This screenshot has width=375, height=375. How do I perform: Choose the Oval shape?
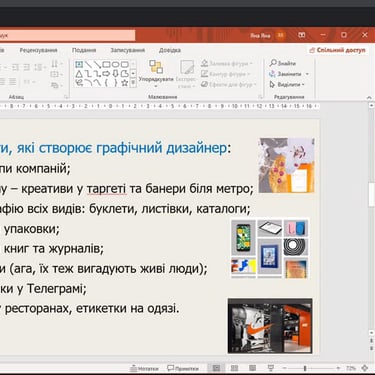(115, 64)
